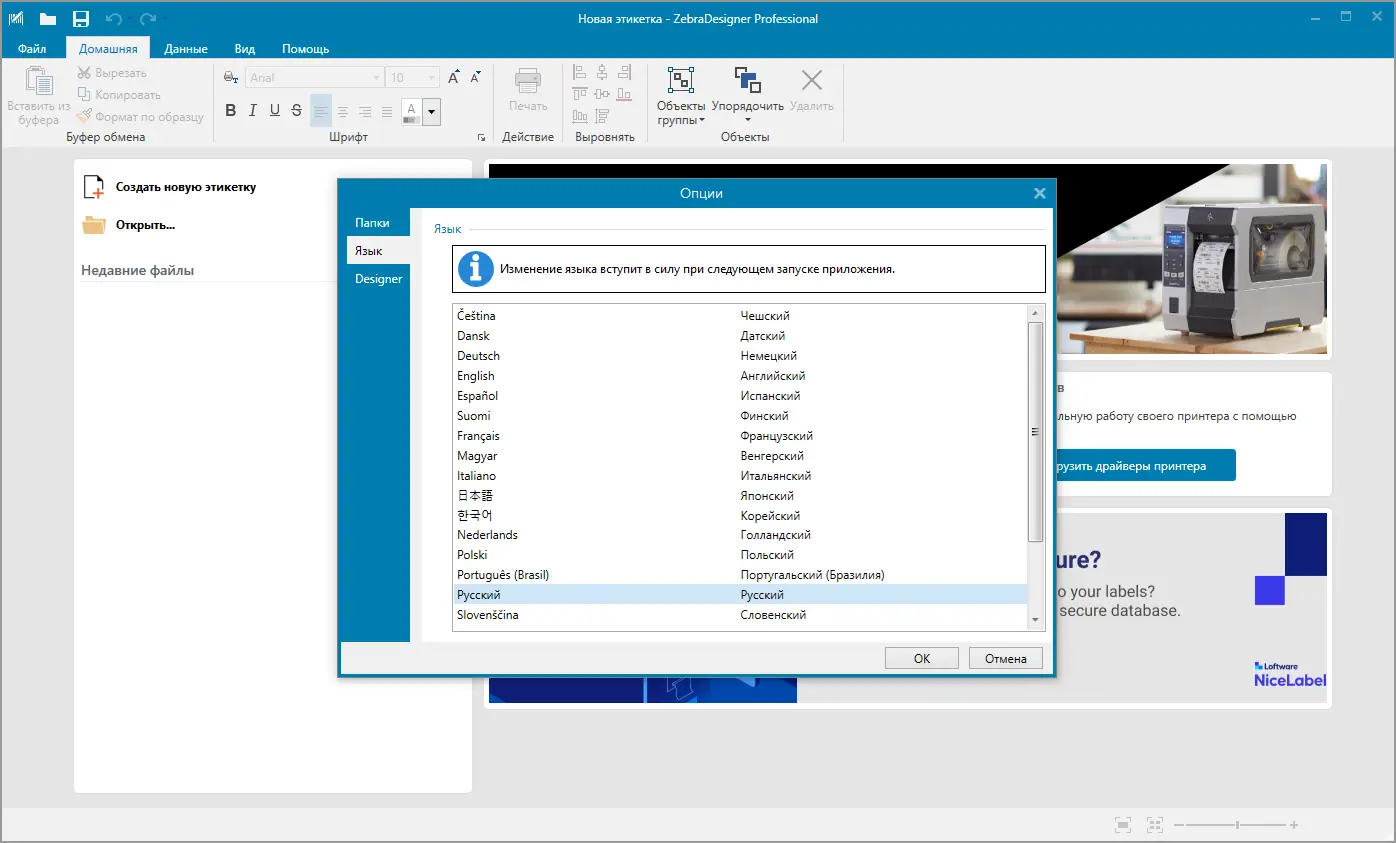Select English in the language list
This screenshot has width=1396, height=843.
pyautogui.click(x=476, y=376)
